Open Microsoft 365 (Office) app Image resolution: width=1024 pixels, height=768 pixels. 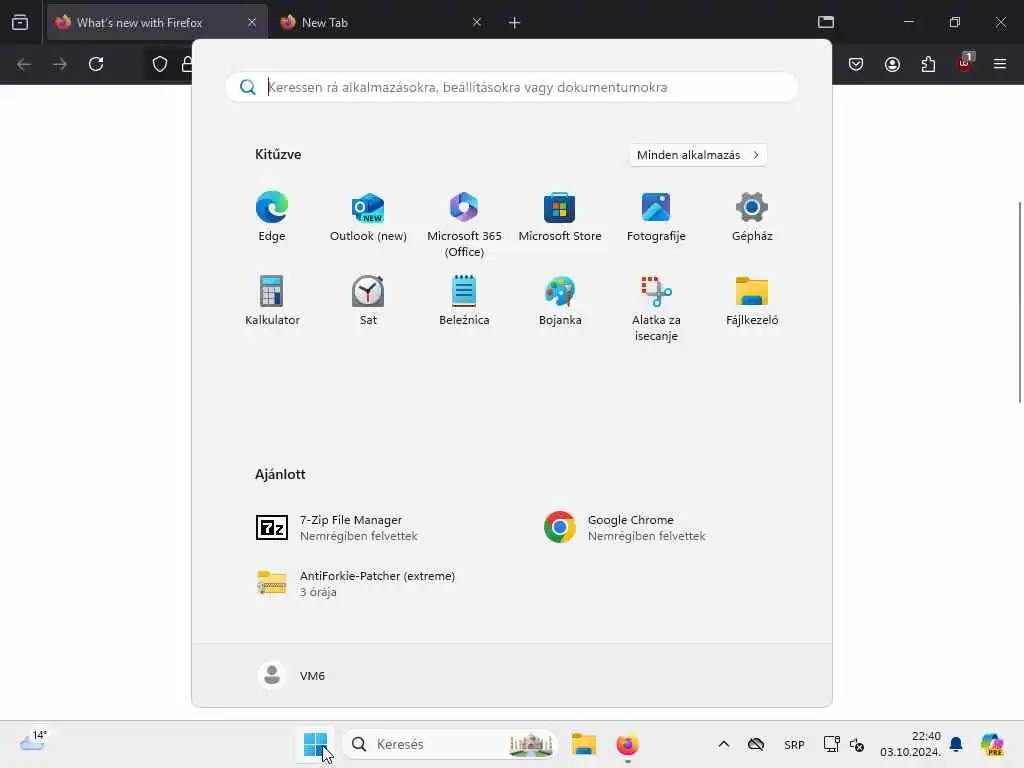pos(464,225)
